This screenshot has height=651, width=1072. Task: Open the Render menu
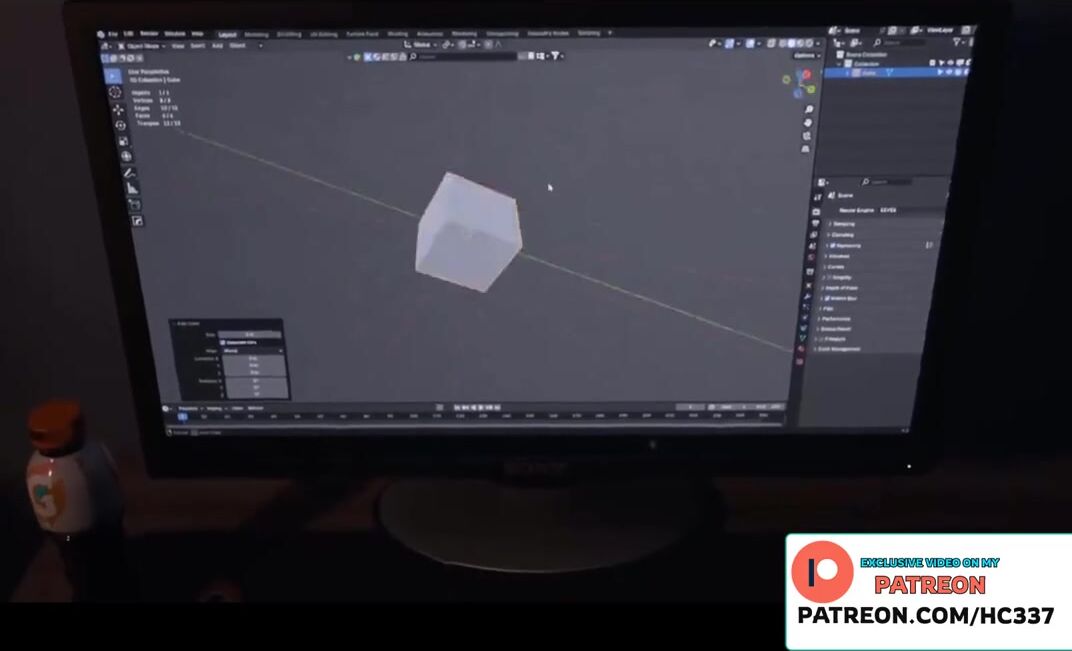148,33
